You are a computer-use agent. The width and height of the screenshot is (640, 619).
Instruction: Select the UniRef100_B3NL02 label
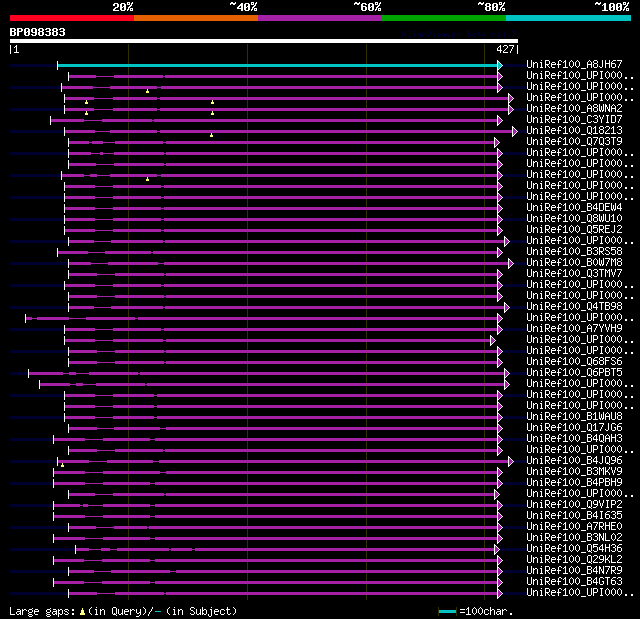pos(574,538)
